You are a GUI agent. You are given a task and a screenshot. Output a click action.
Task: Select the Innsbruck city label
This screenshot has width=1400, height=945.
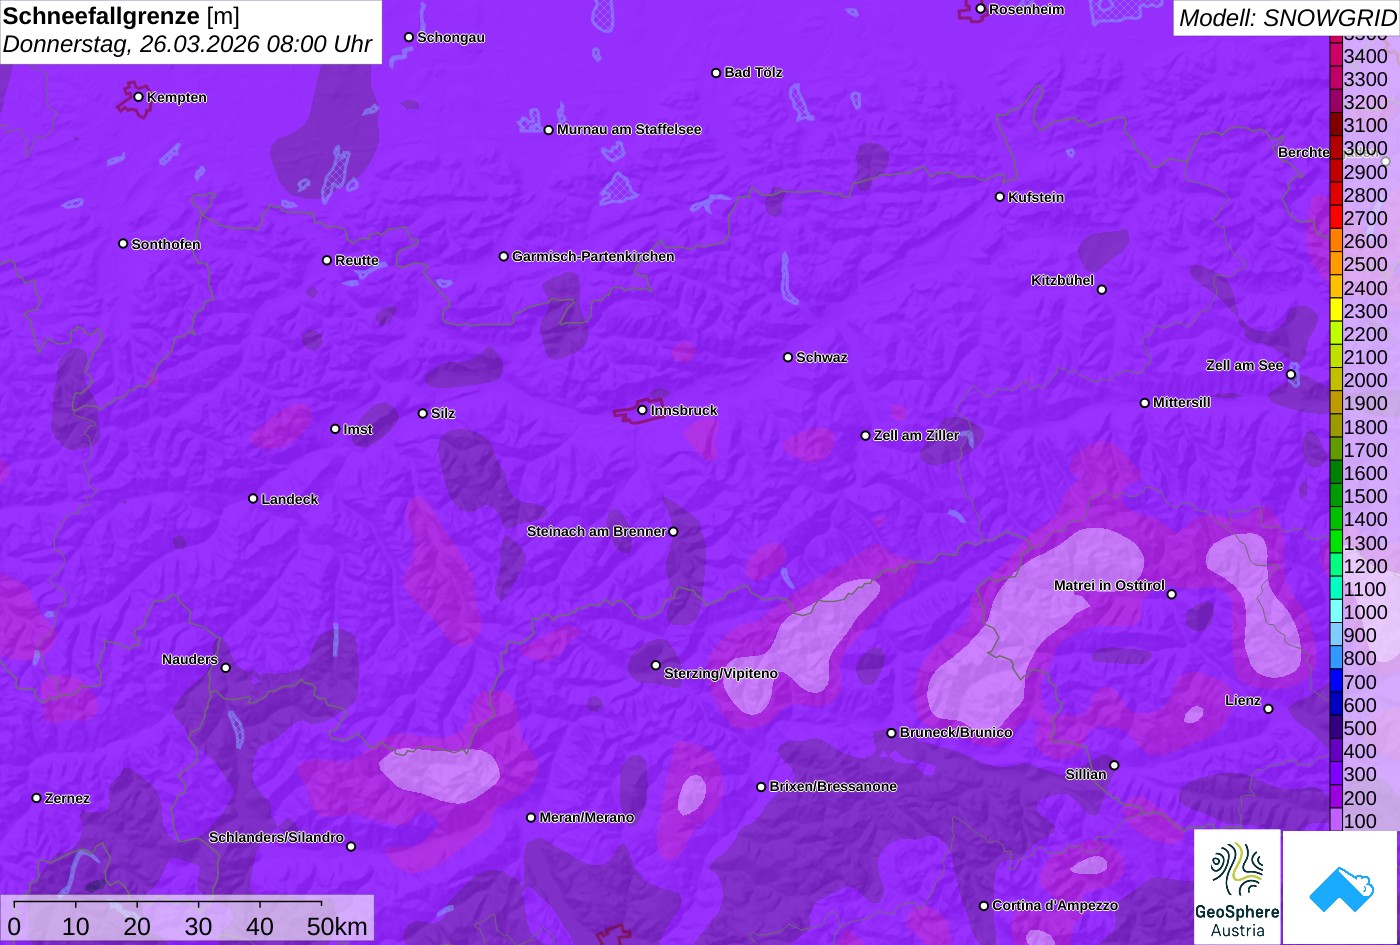(x=684, y=410)
